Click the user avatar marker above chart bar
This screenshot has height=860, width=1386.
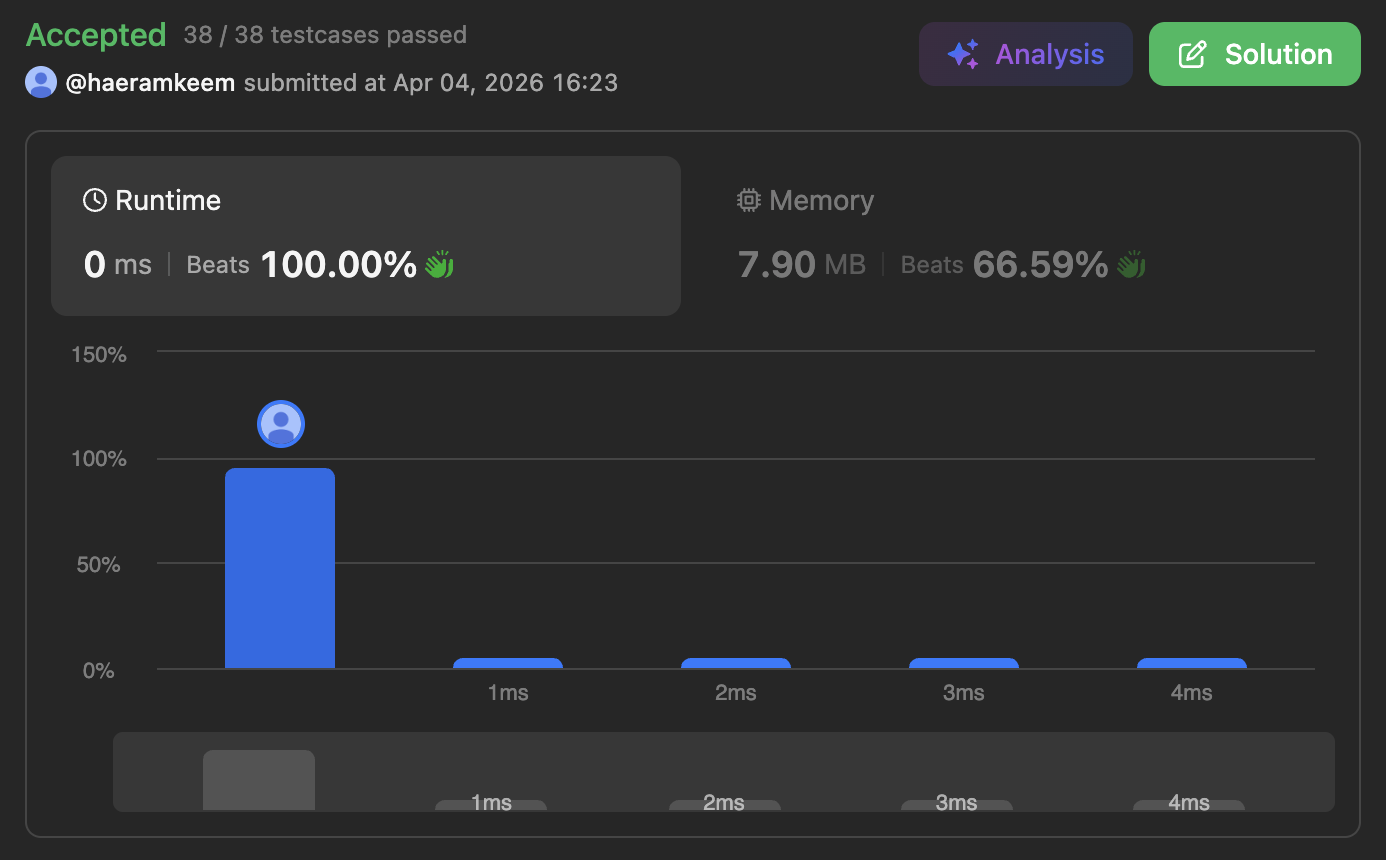[281, 424]
